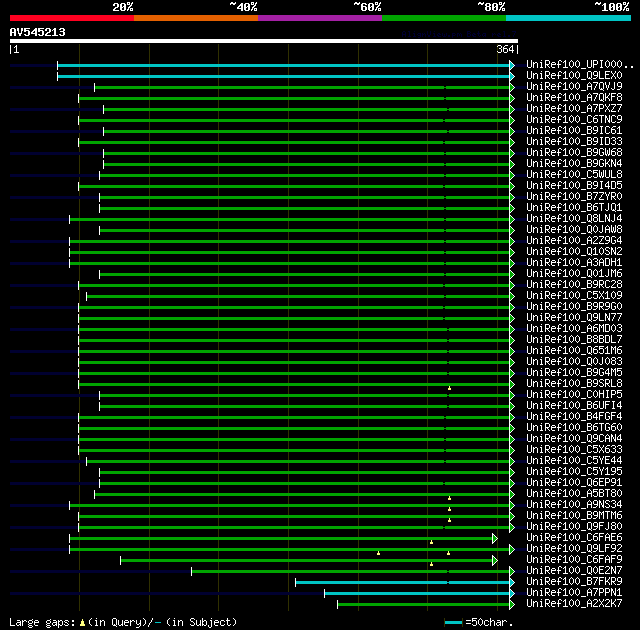Click the =50char. scale legend

tap(479, 622)
